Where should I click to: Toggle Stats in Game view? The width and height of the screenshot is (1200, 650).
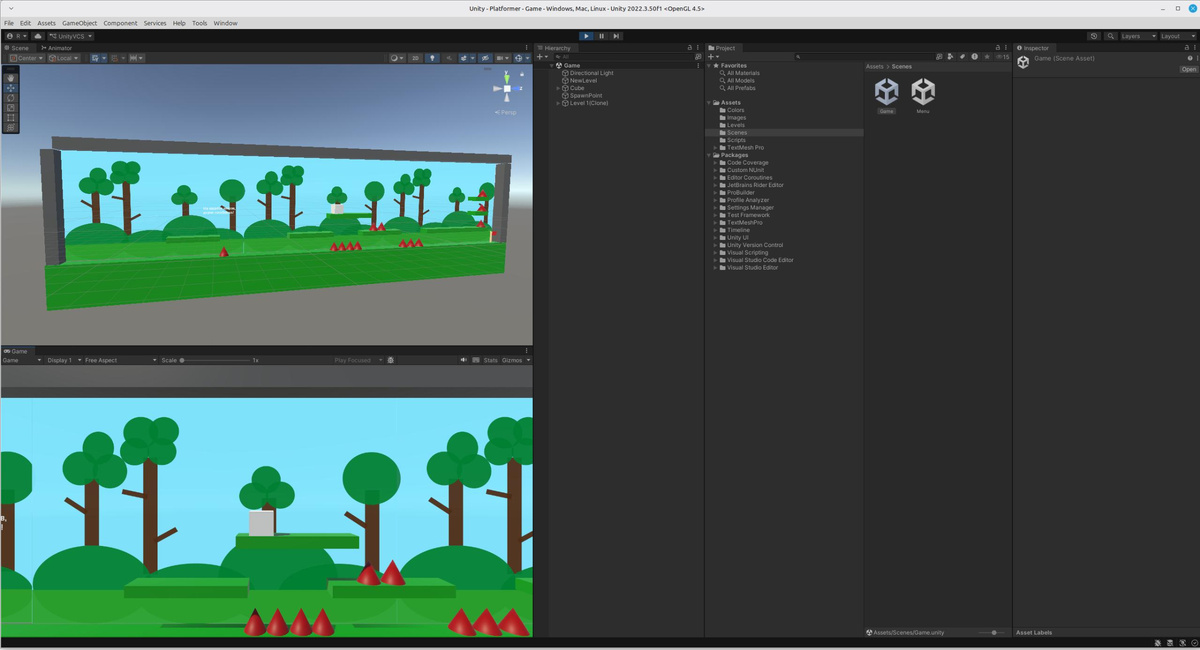click(x=491, y=360)
